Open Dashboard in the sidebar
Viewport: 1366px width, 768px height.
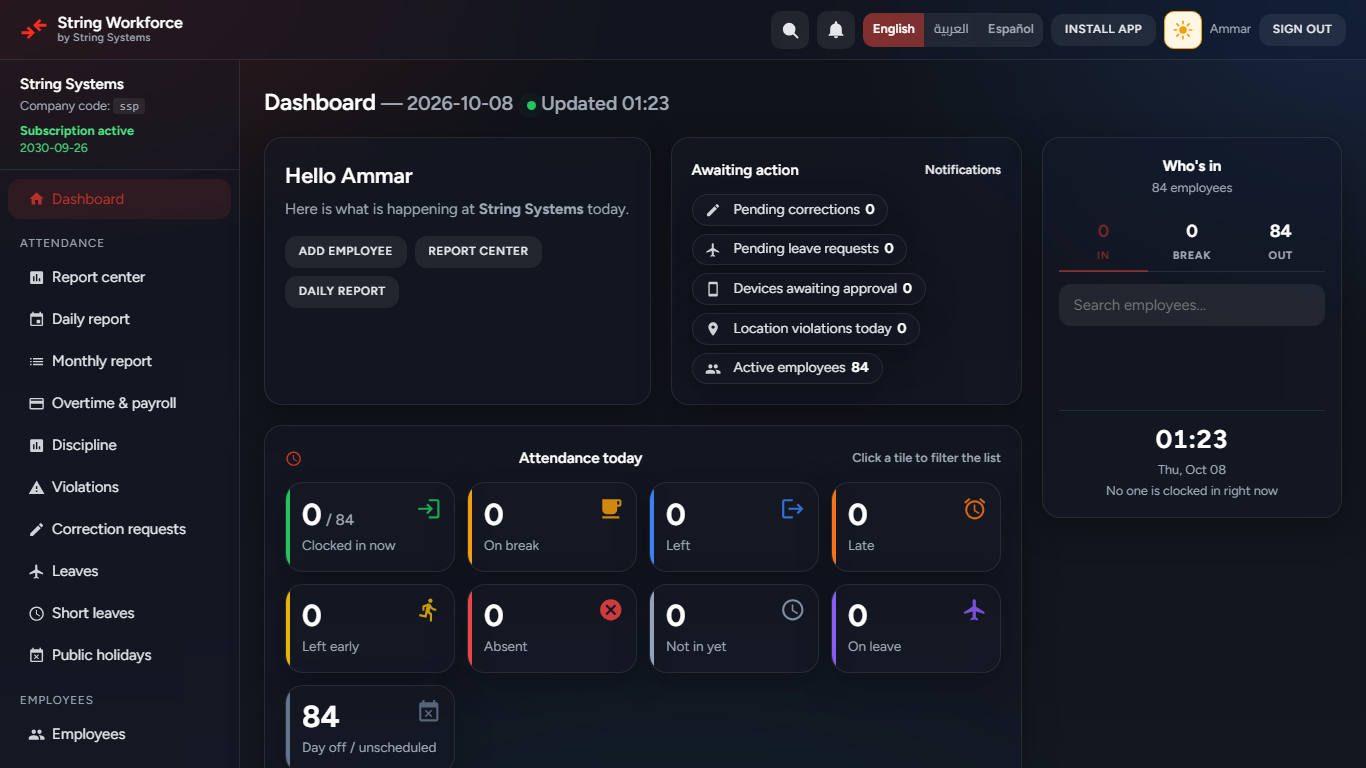[119, 199]
